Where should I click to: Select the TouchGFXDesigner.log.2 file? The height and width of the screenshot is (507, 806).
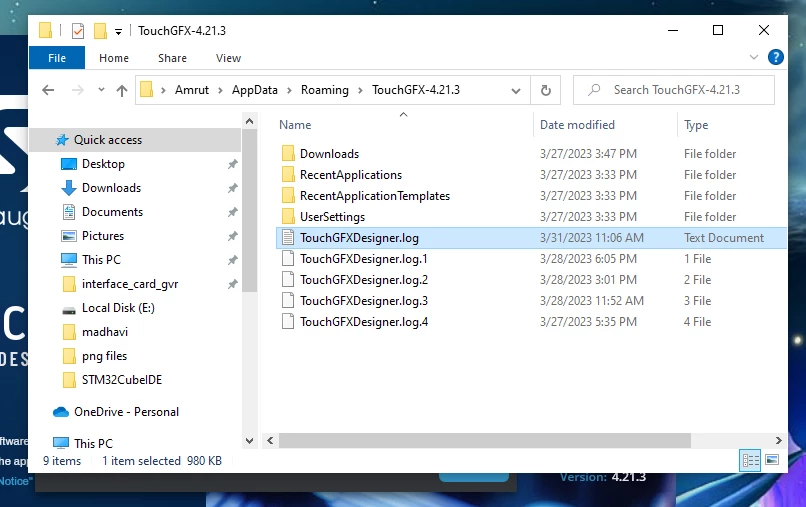point(363,280)
